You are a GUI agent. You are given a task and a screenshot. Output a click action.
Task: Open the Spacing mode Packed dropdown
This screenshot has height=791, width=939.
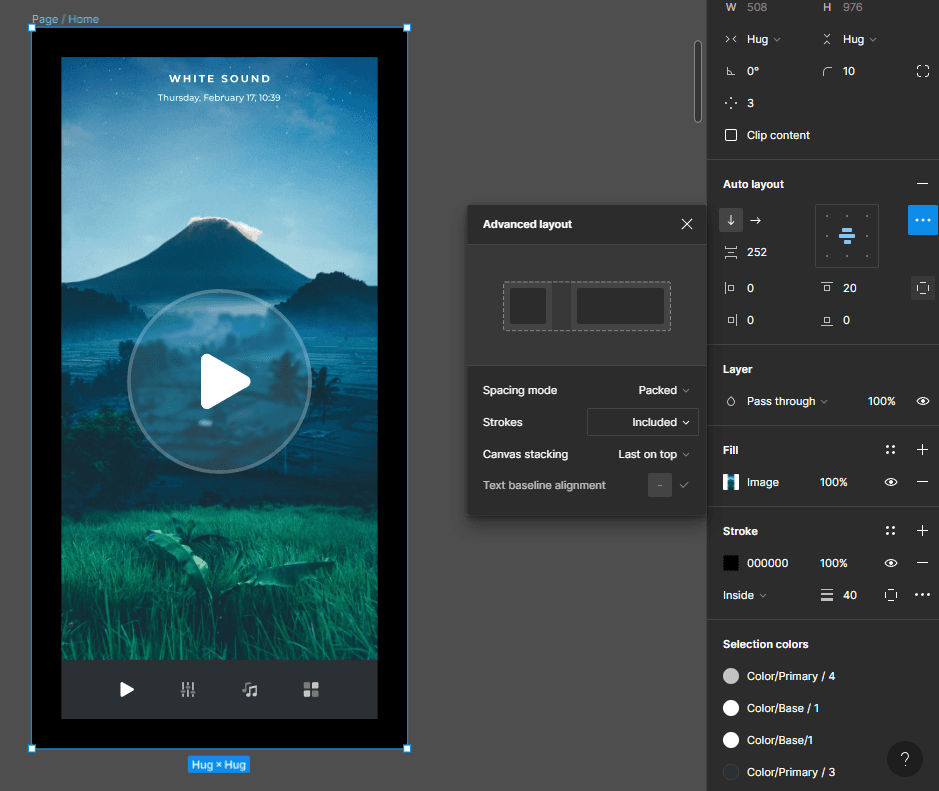[x=664, y=390]
